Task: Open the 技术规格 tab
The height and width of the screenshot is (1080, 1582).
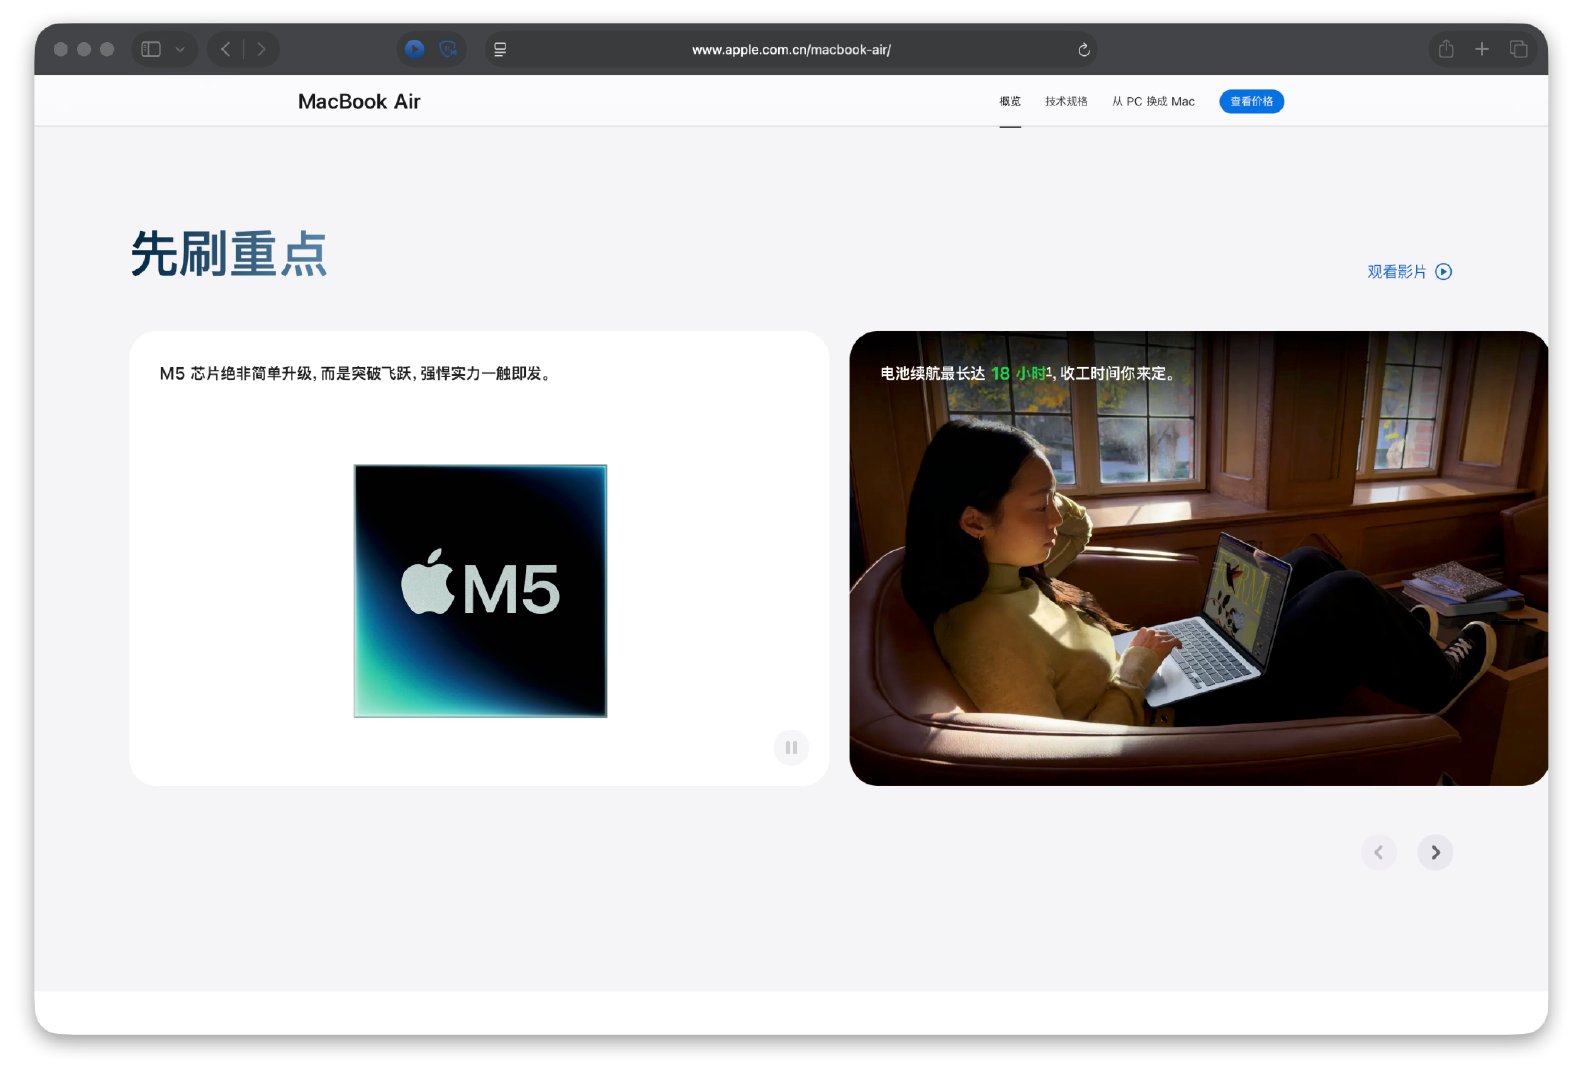Action: (1066, 101)
